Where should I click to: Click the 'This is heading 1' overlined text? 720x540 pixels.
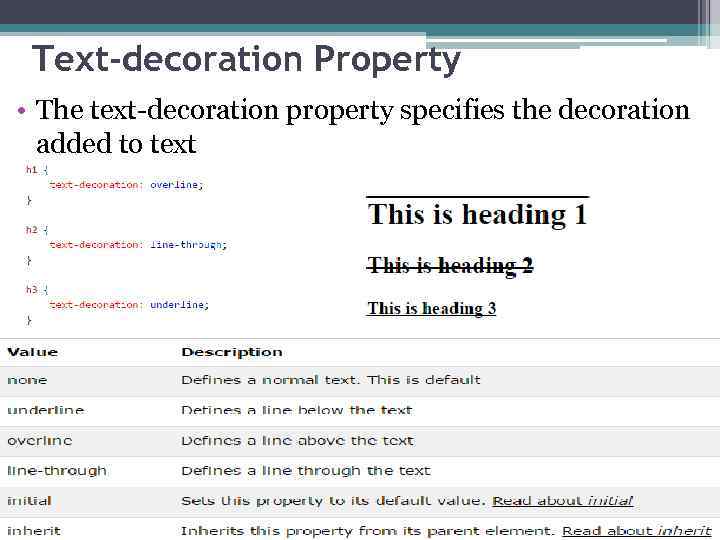(478, 214)
